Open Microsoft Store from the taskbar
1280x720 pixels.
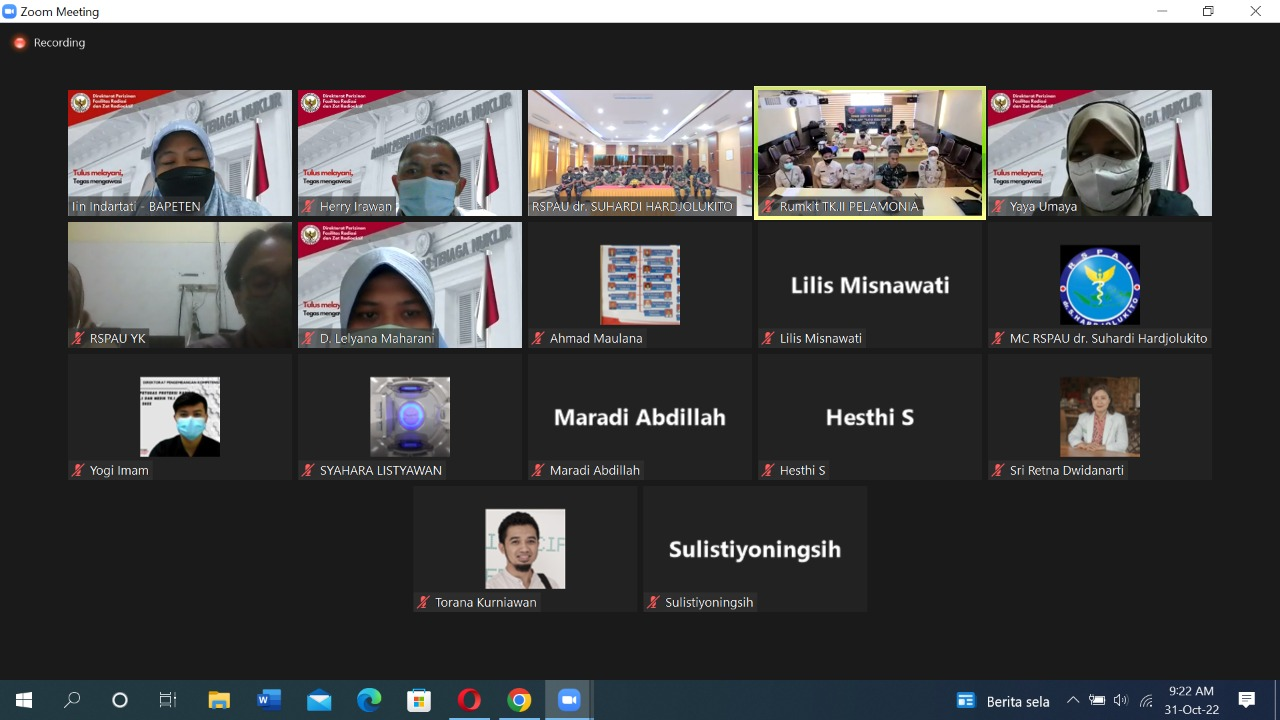point(419,700)
